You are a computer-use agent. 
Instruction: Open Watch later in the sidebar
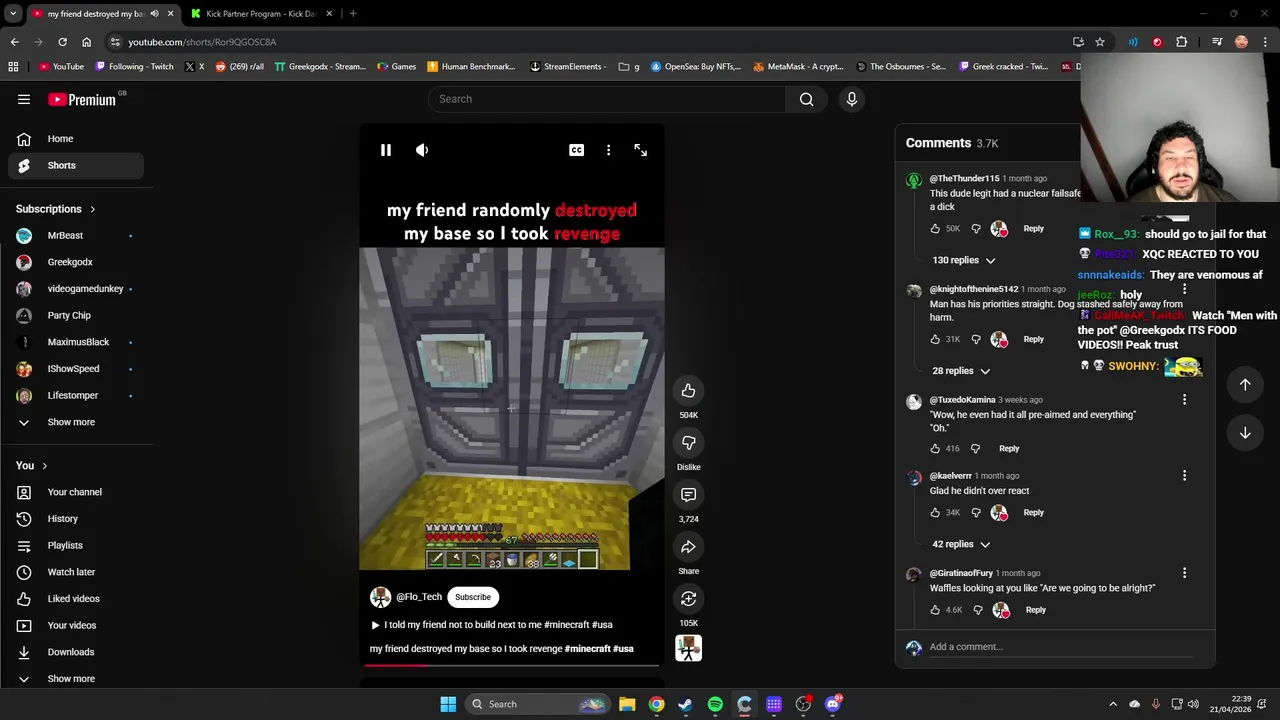click(x=76, y=572)
